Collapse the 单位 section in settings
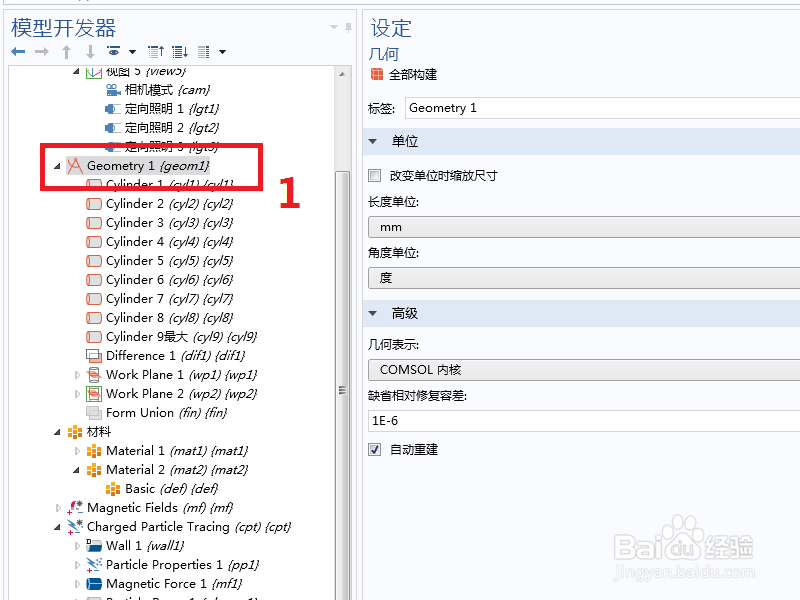The width and height of the screenshot is (800, 600). click(374, 141)
